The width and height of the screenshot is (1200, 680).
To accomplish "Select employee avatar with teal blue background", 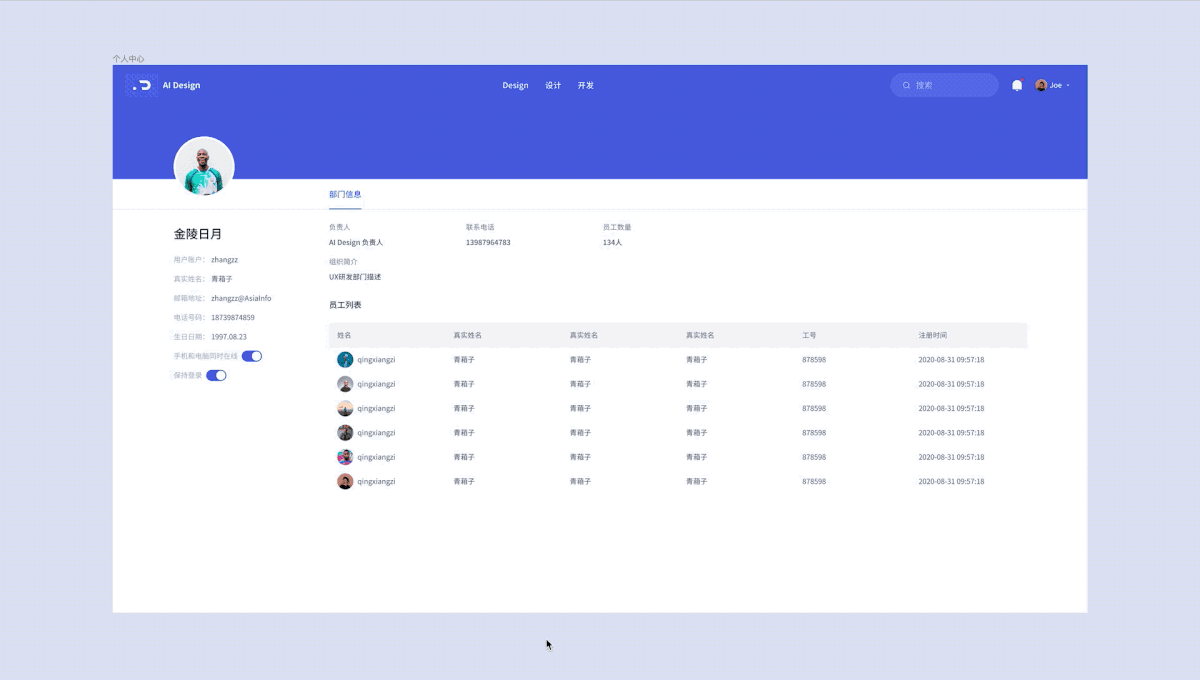I will [345, 359].
